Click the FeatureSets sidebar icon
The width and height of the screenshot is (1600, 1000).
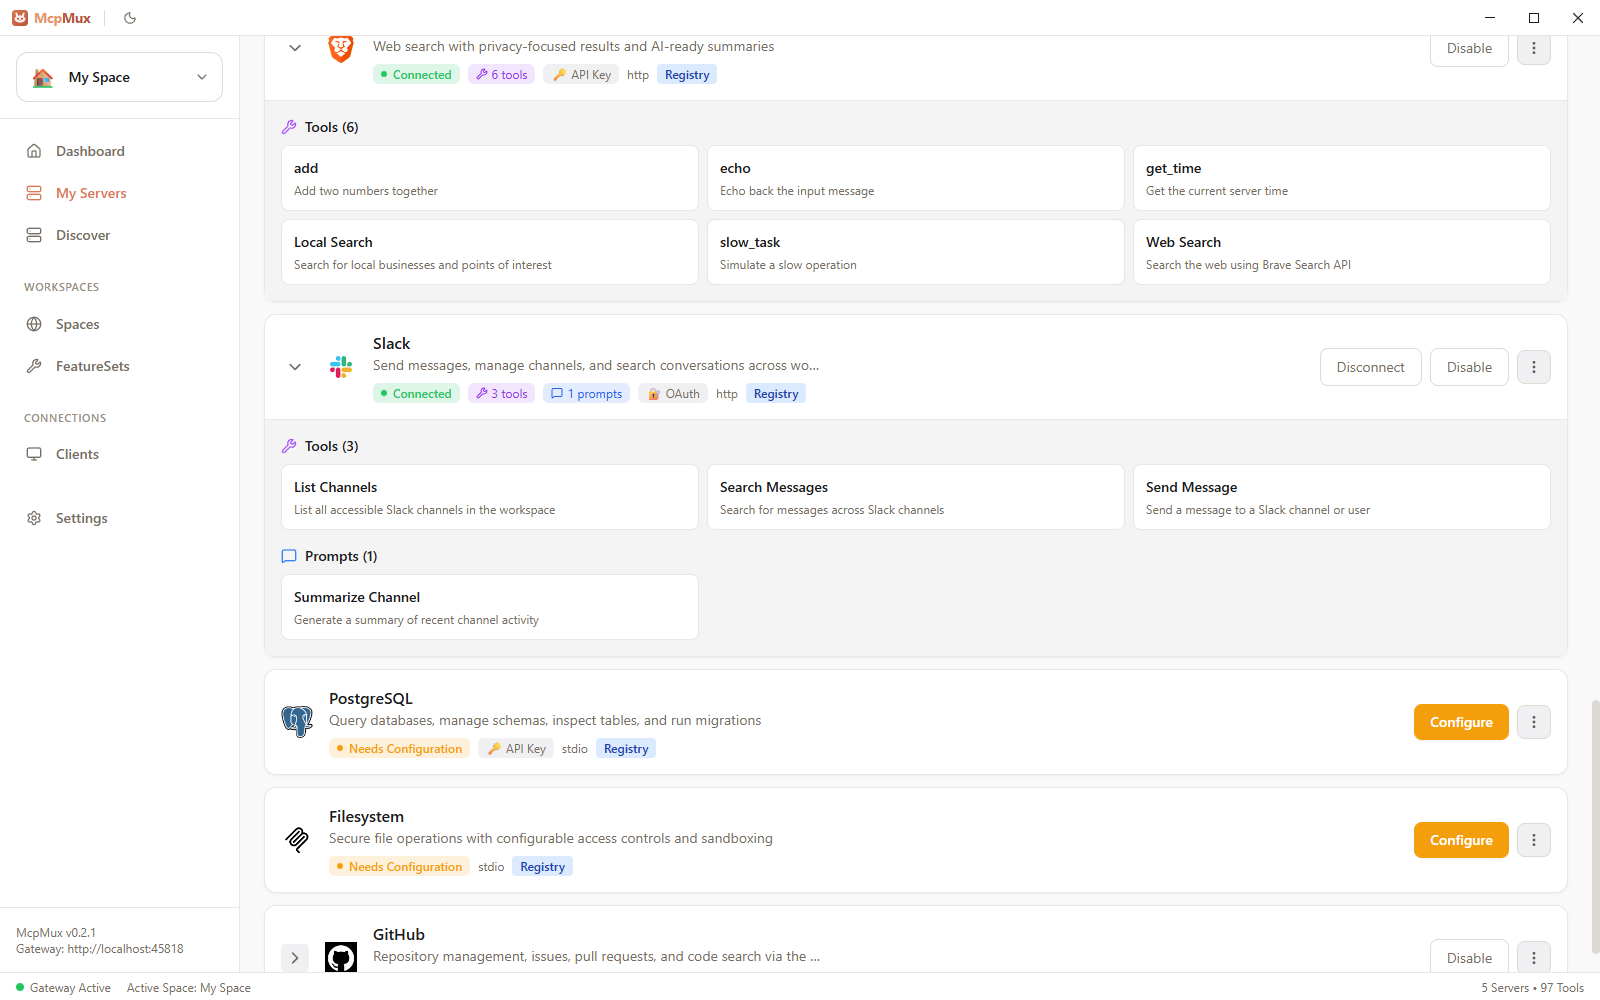[36, 366]
